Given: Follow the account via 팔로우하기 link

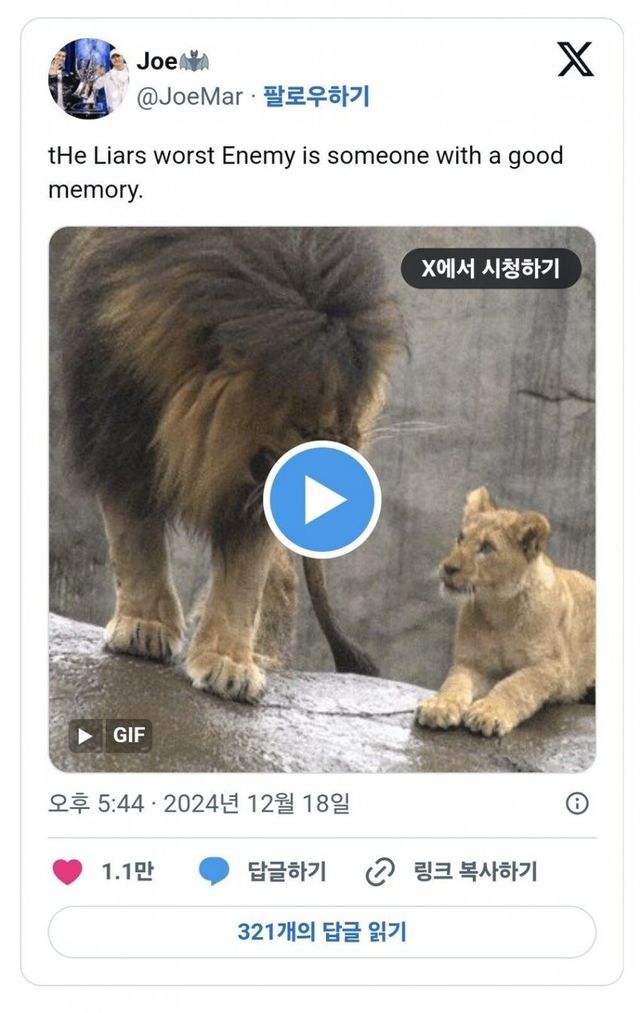Looking at the screenshot, I should point(316,96).
